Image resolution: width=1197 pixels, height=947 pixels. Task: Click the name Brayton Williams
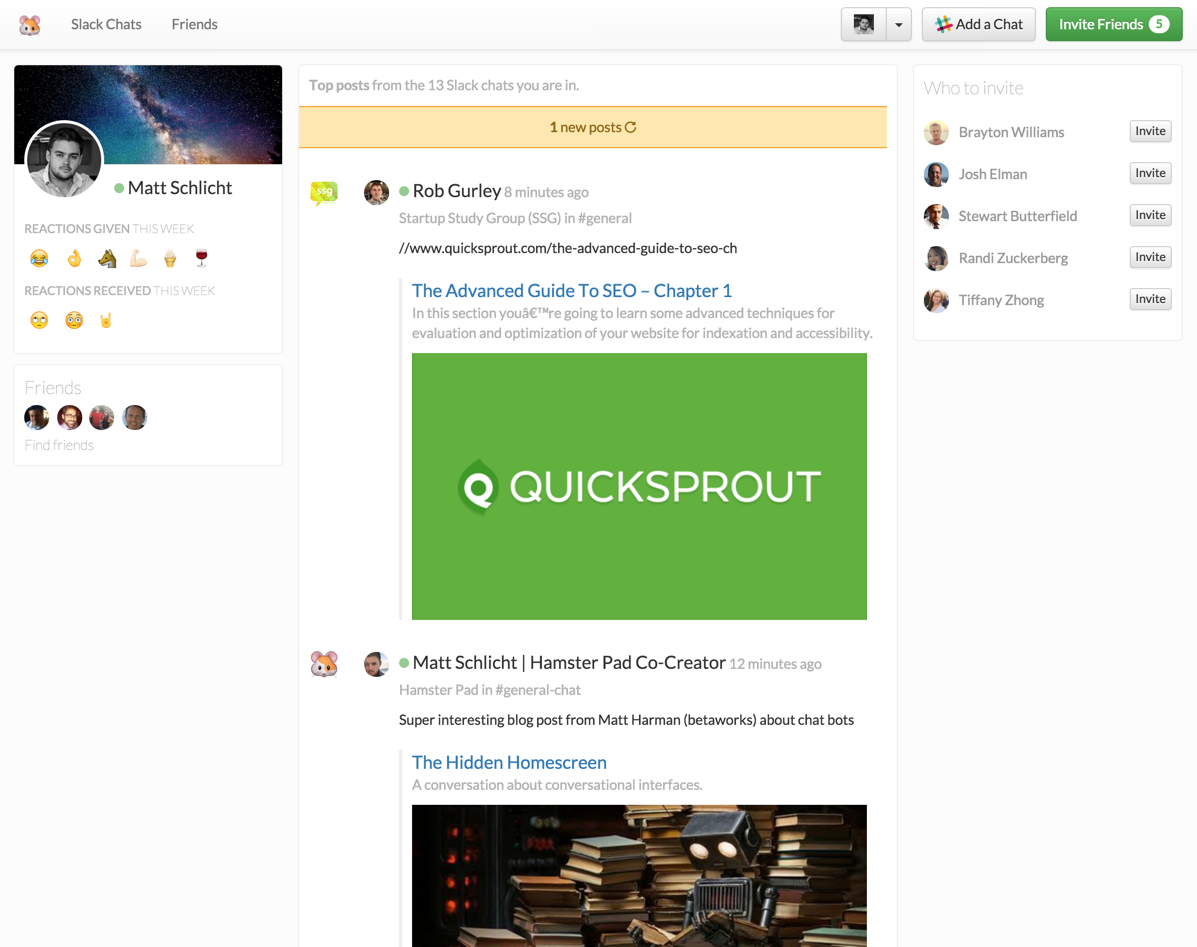pyautogui.click(x=1011, y=132)
